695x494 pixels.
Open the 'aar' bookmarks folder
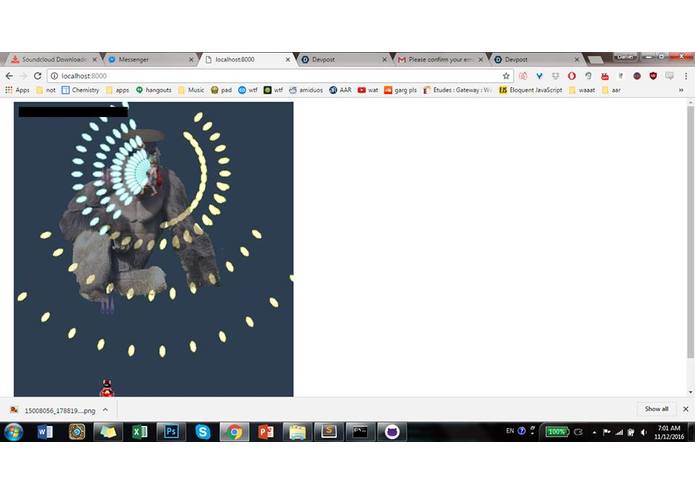[611, 90]
